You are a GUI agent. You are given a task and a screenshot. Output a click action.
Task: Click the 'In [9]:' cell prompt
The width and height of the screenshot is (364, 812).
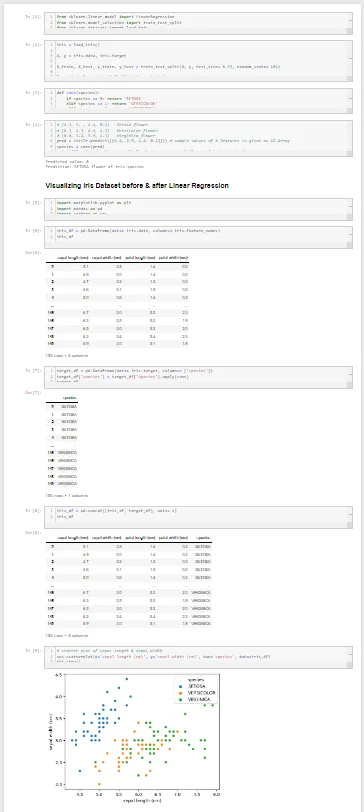pyautogui.click(x=34, y=650)
